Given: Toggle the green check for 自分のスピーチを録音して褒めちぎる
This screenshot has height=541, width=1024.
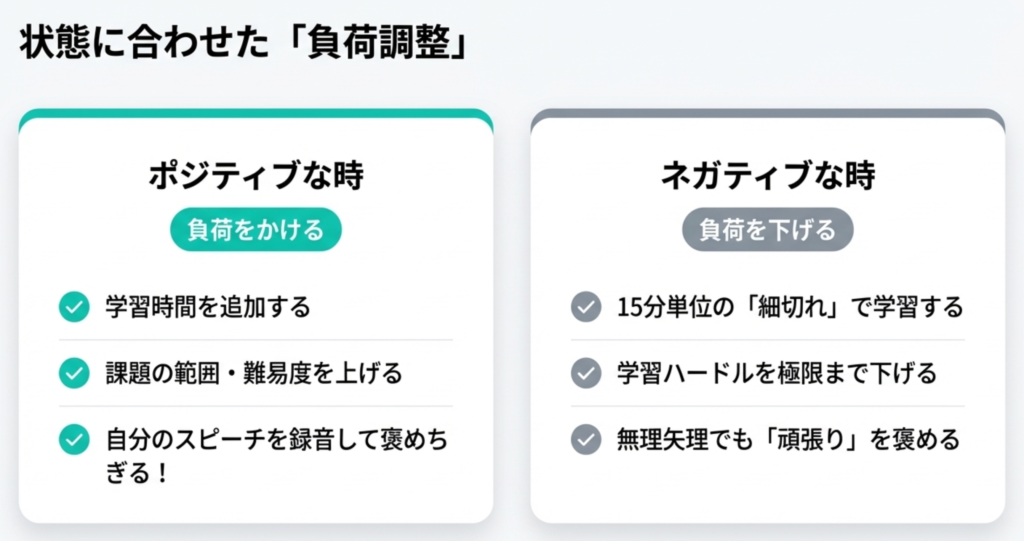Looking at the screenshot, I should click(74, 440).
